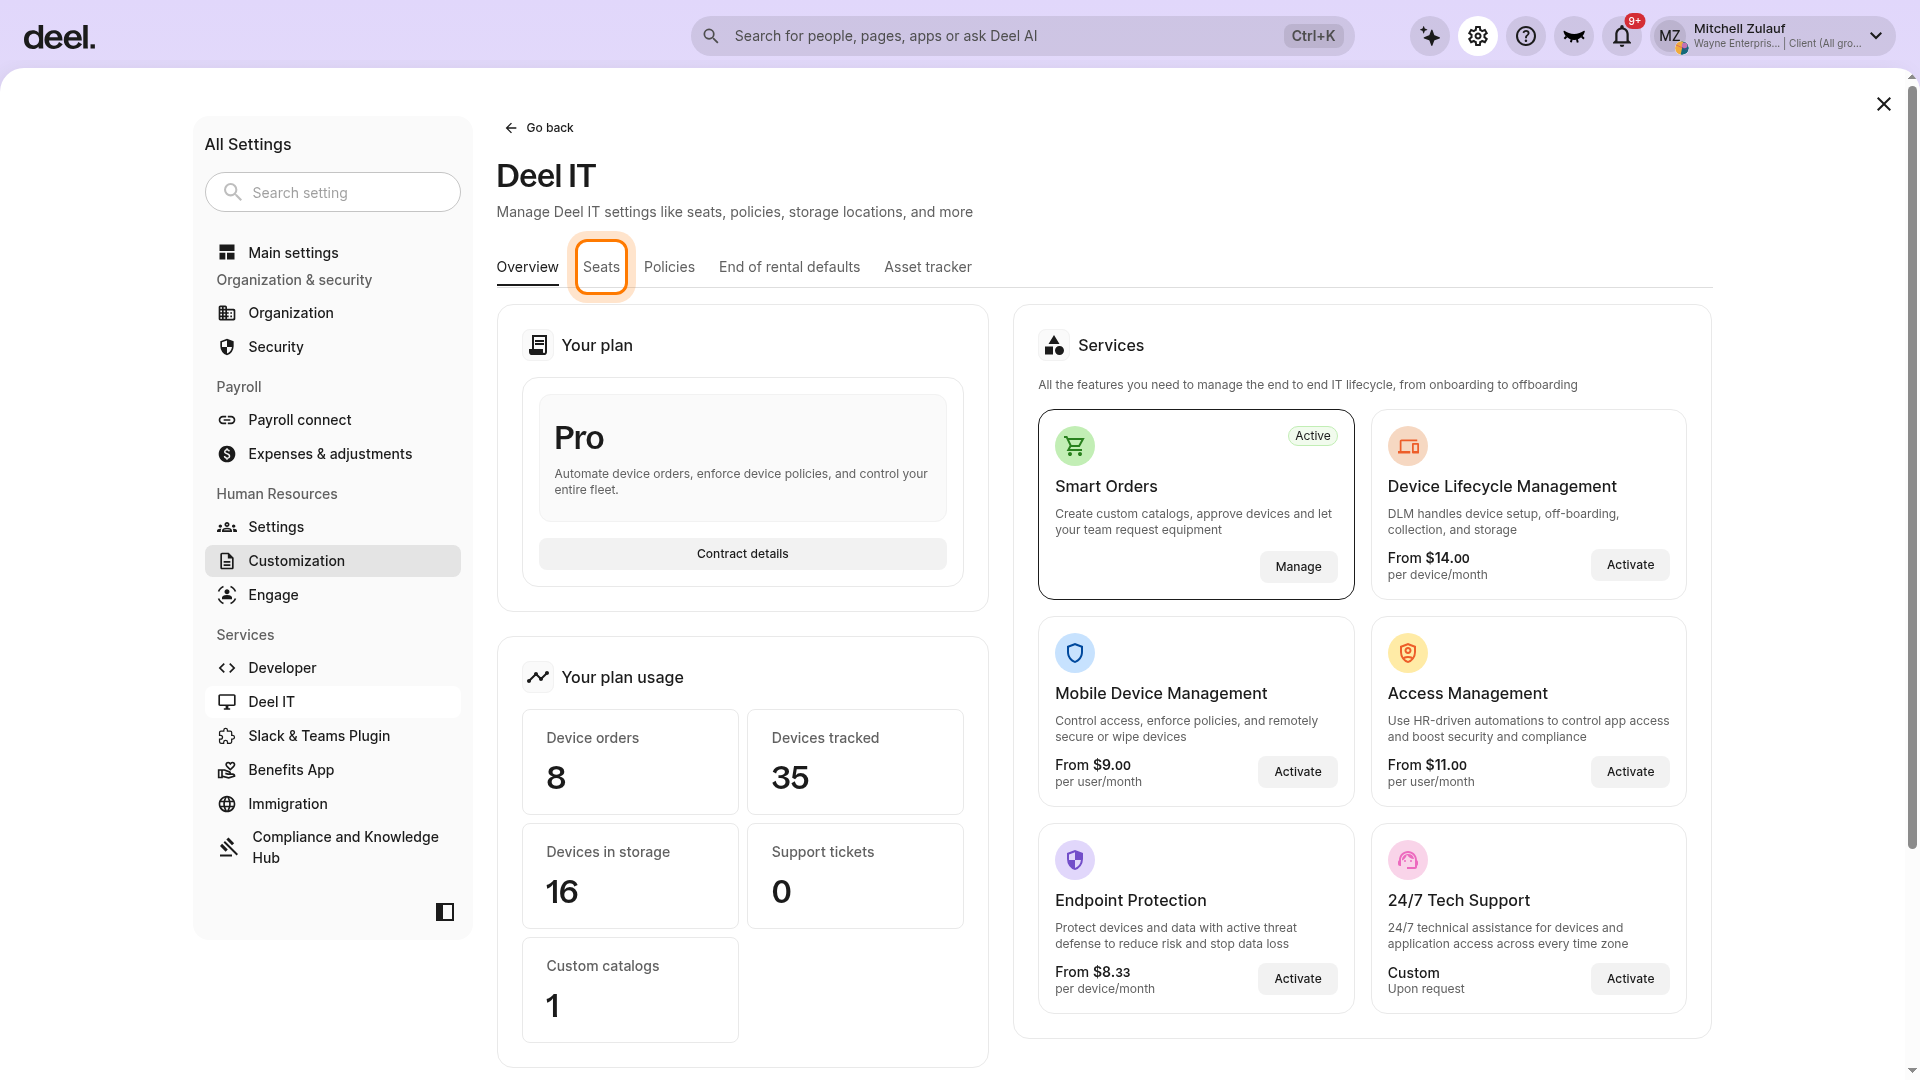Open Deel AI sparkle assistant icon

point(1430,36)
